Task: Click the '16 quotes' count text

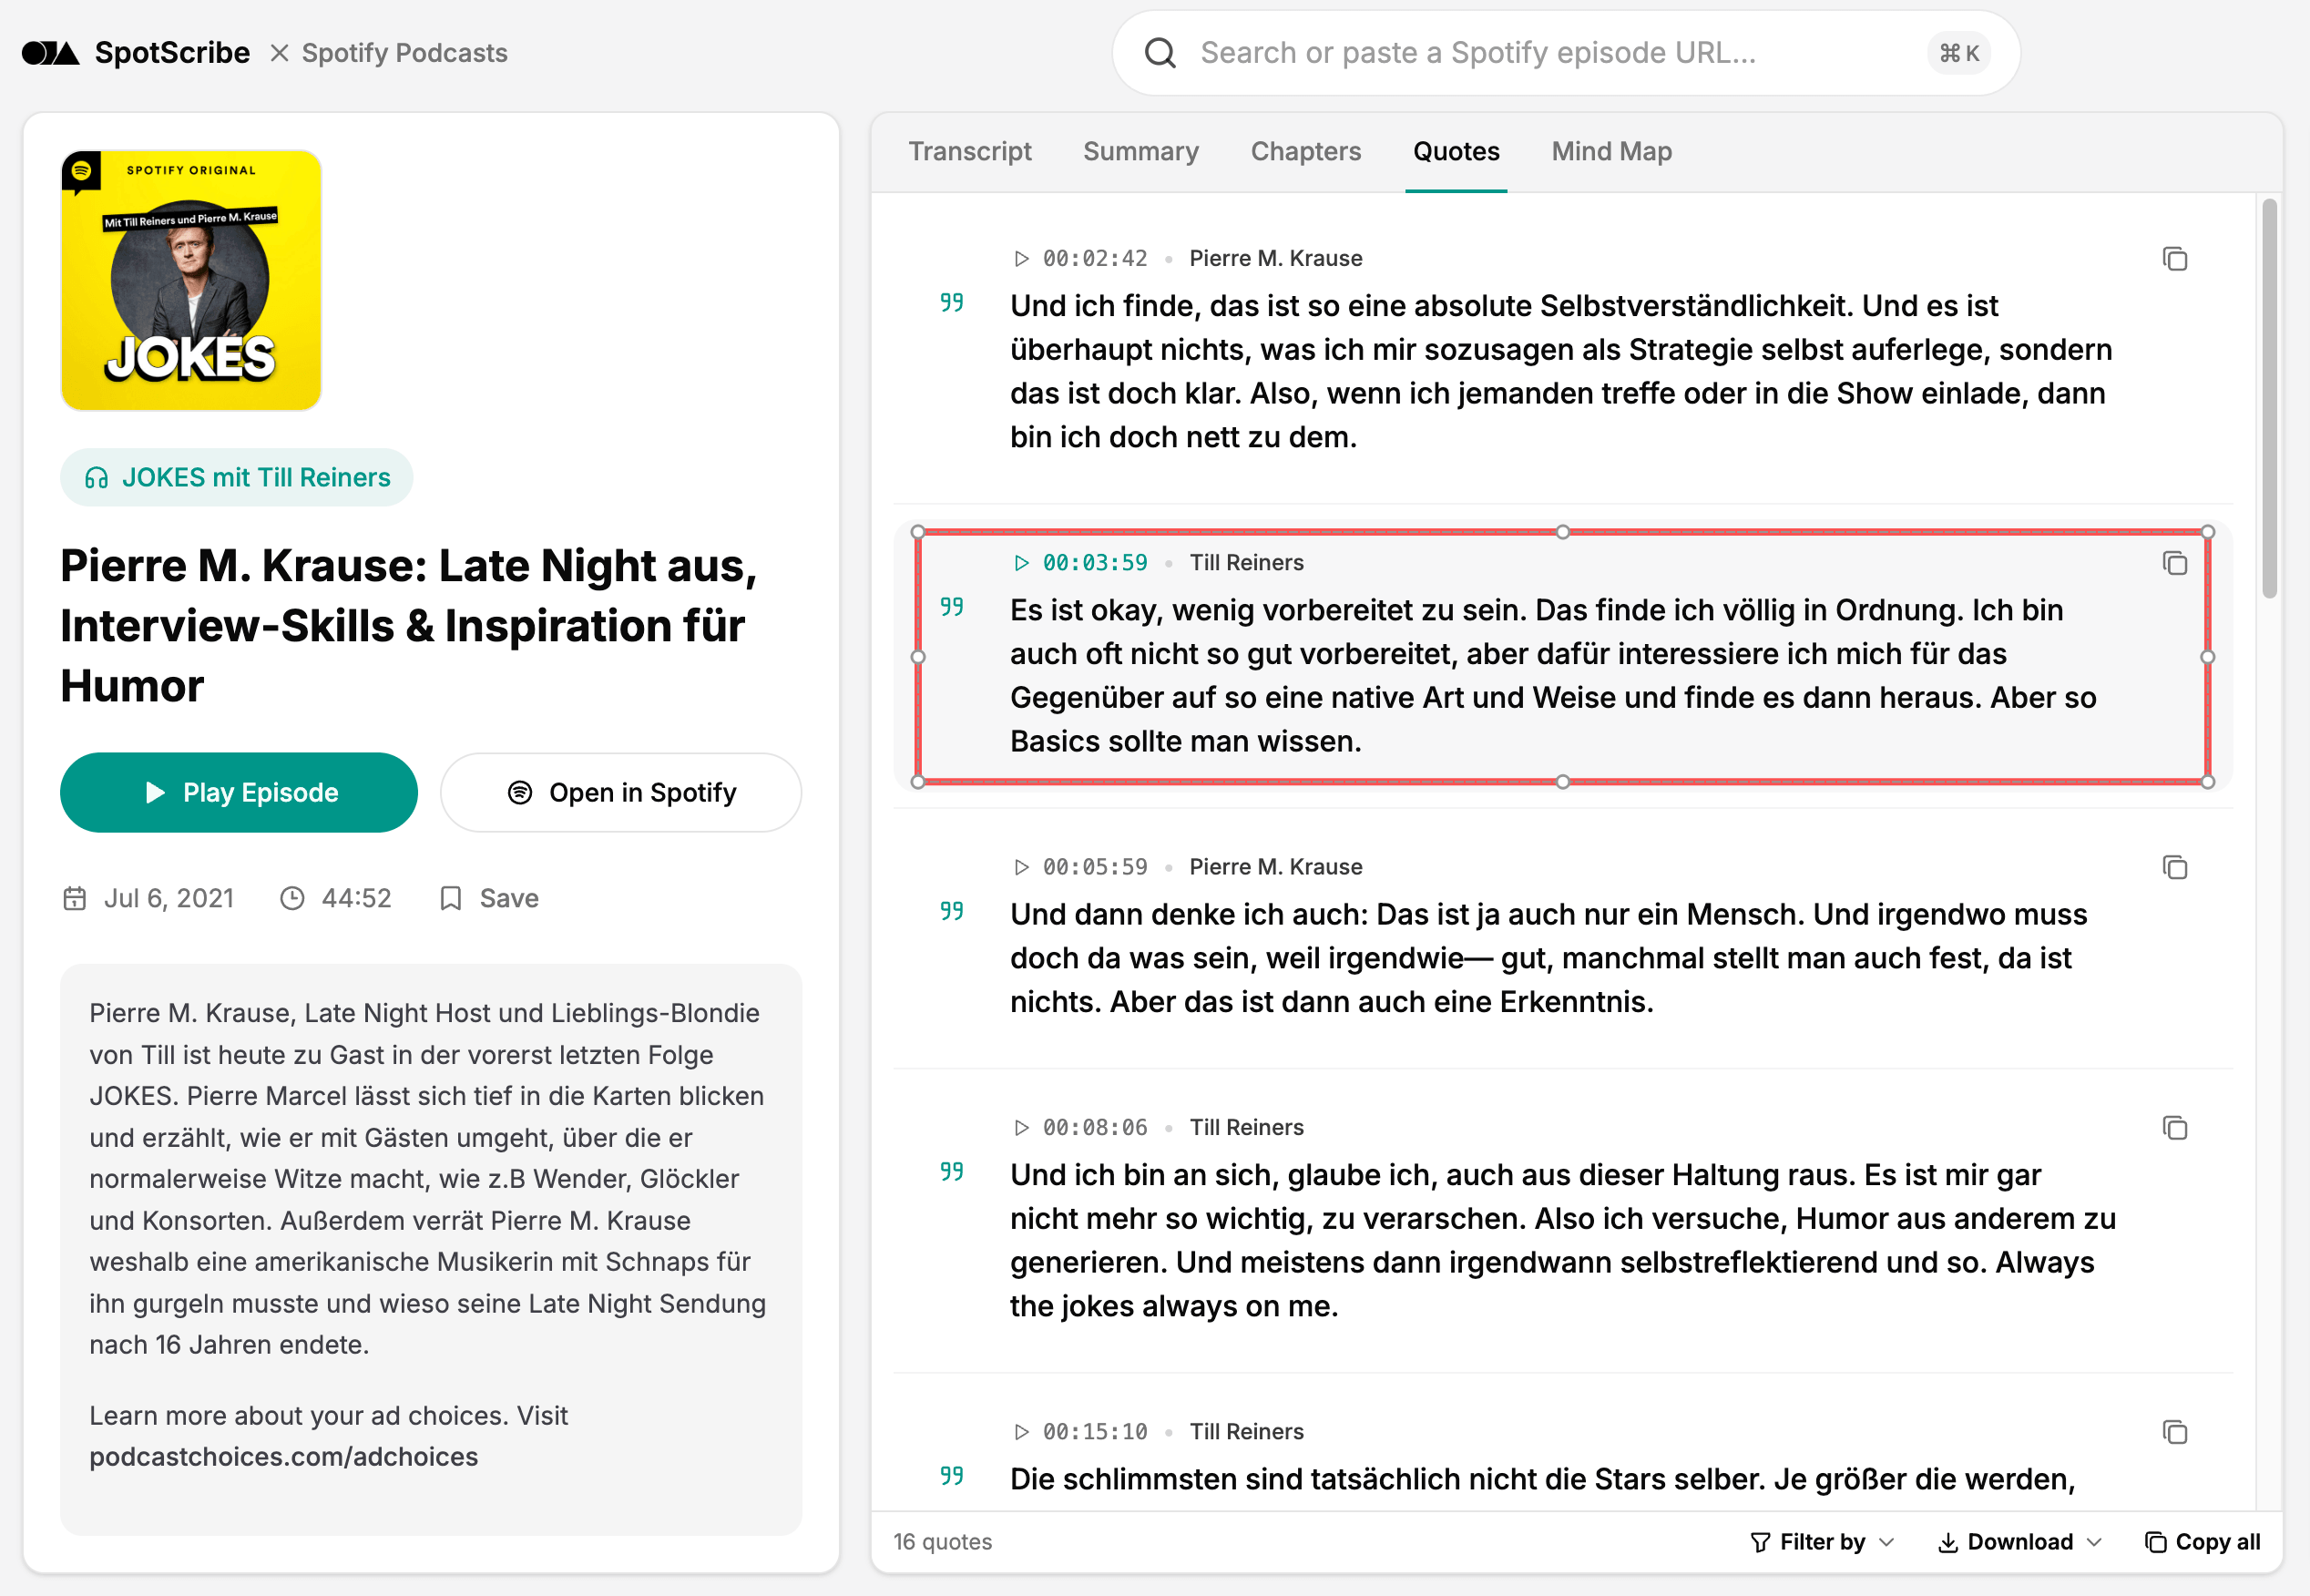Action: pyautogui.click(x=942, y=1542)
